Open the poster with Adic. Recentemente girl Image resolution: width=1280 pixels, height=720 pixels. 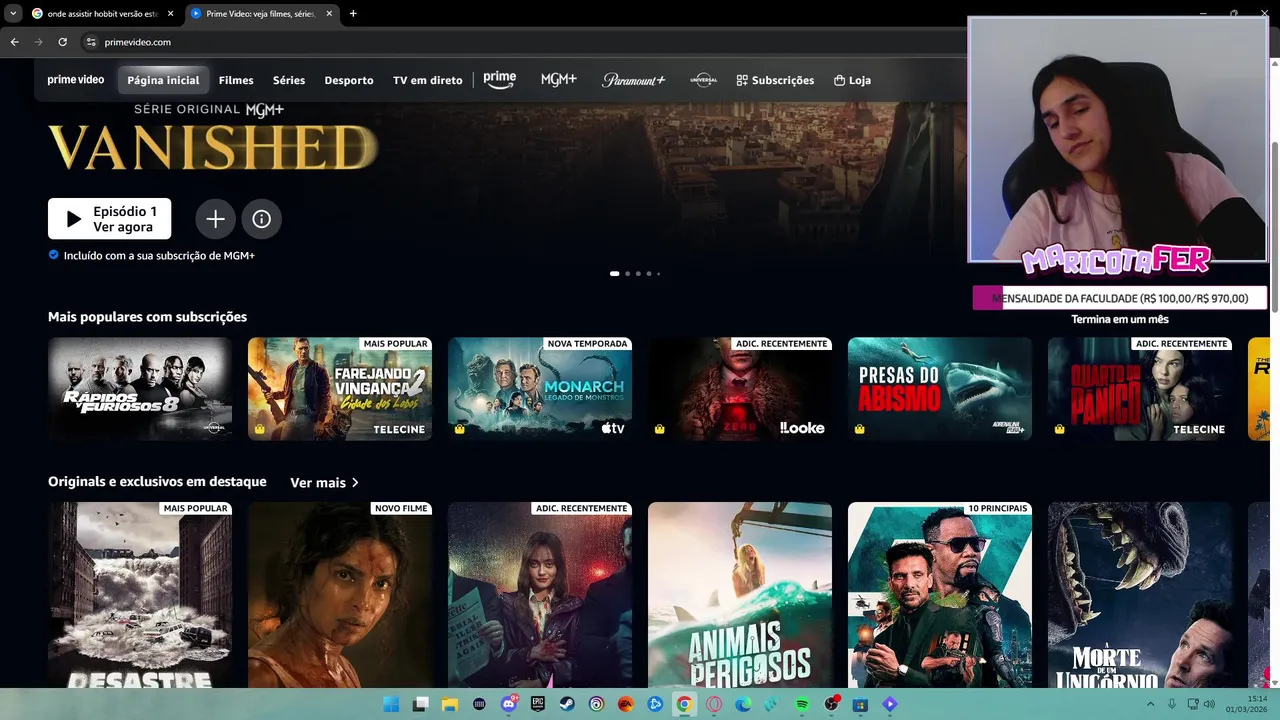point(540,595)
